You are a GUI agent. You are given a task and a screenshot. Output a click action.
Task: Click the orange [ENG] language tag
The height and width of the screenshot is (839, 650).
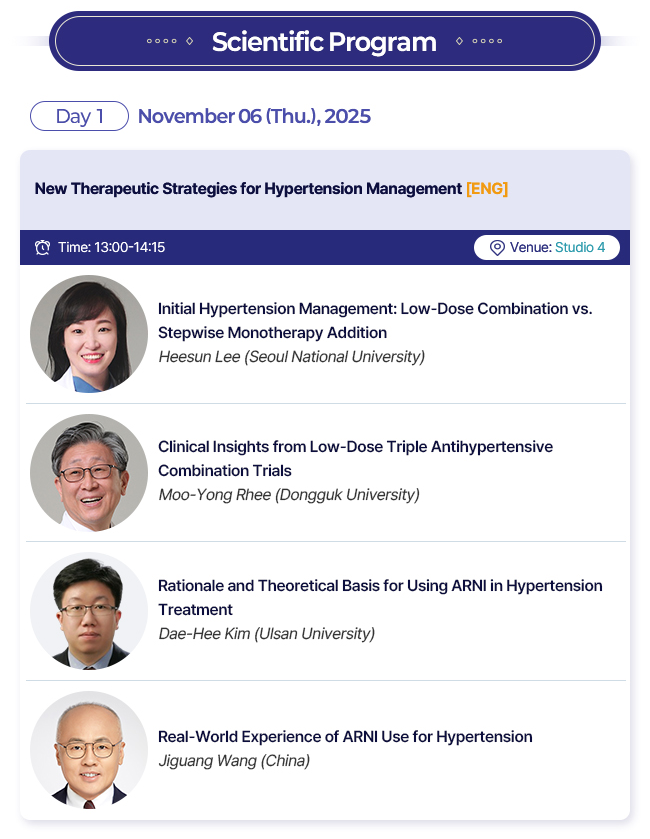click(x=487, y=189)
